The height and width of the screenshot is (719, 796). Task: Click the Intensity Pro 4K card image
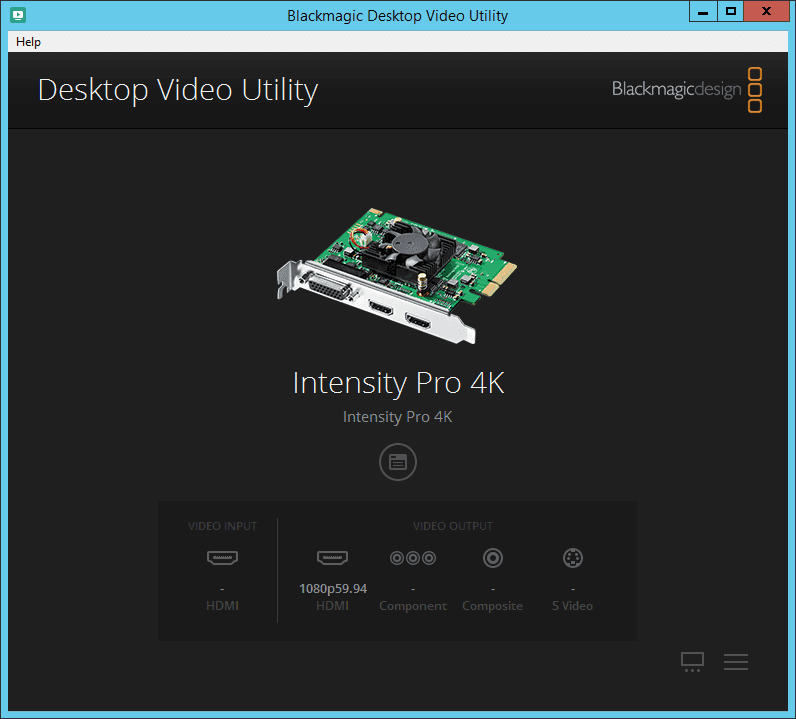397,275
